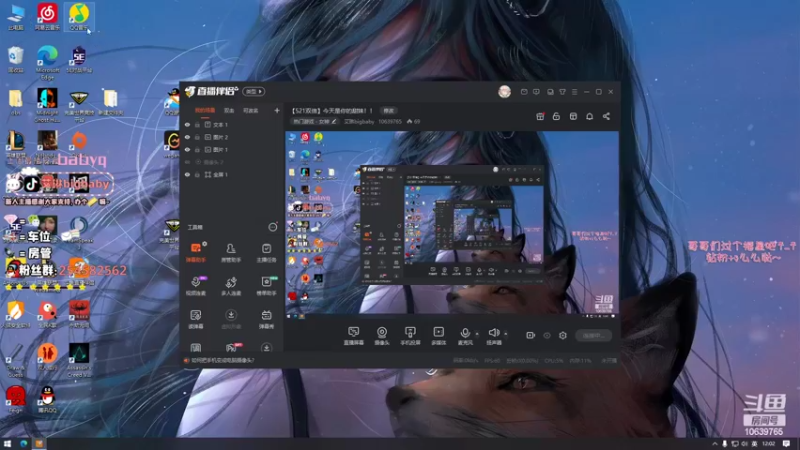Edit the 热门游戏 category tag
Image resolution: width=800 pixels, height=450 pixels.
[314, 121]
